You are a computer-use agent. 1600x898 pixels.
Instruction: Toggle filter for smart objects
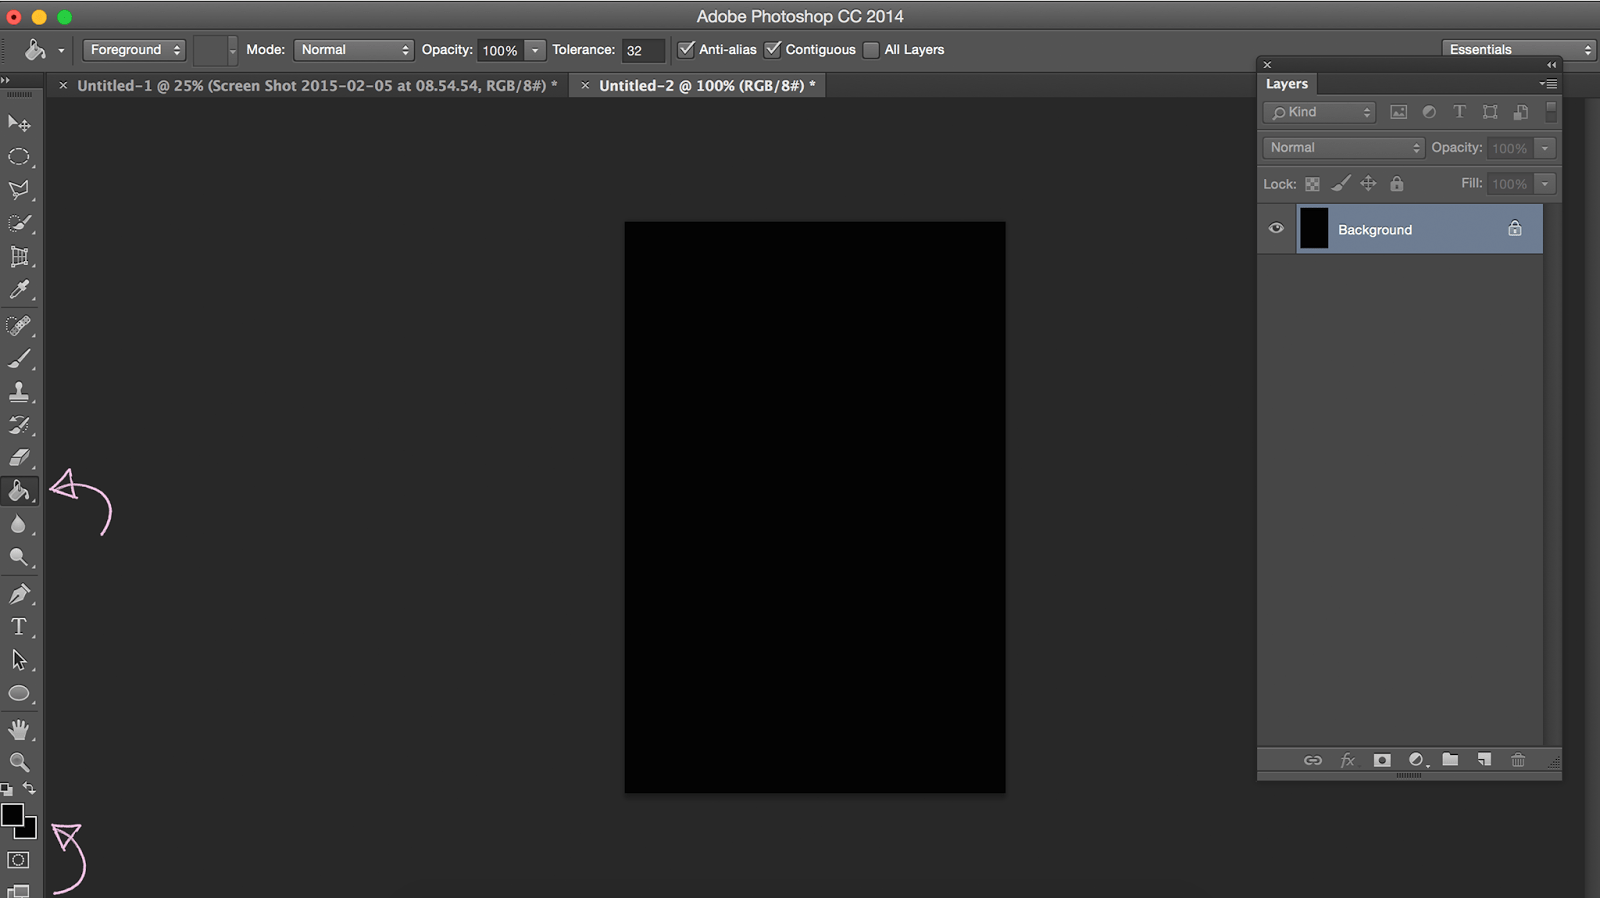(x=1521, y=112)
